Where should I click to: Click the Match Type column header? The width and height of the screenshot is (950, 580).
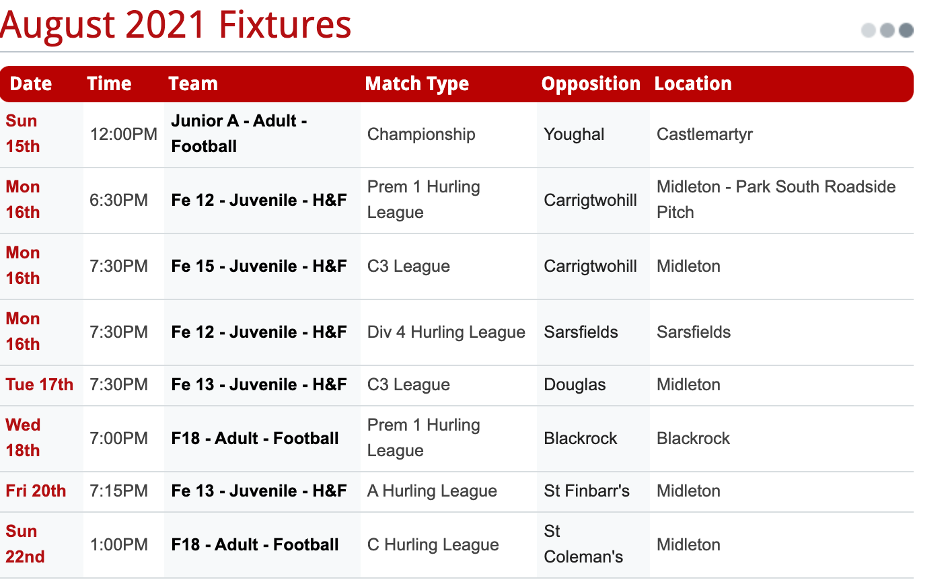pyautogui.click(x=417, y=84)
